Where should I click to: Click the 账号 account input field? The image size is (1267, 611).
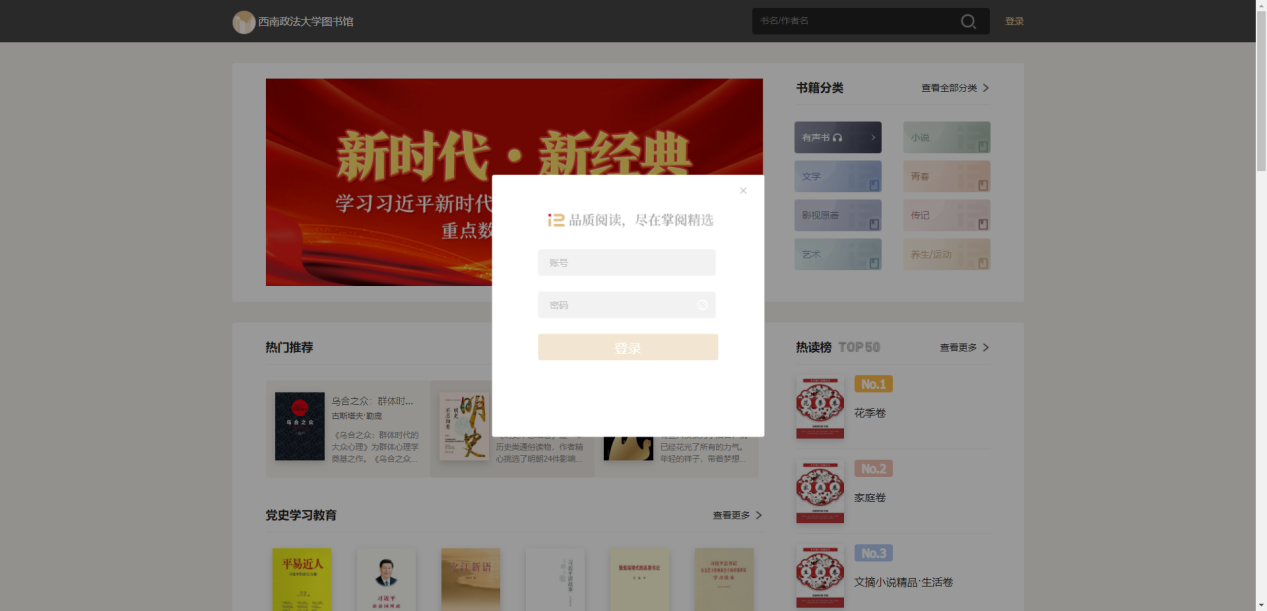coord(626,263)
